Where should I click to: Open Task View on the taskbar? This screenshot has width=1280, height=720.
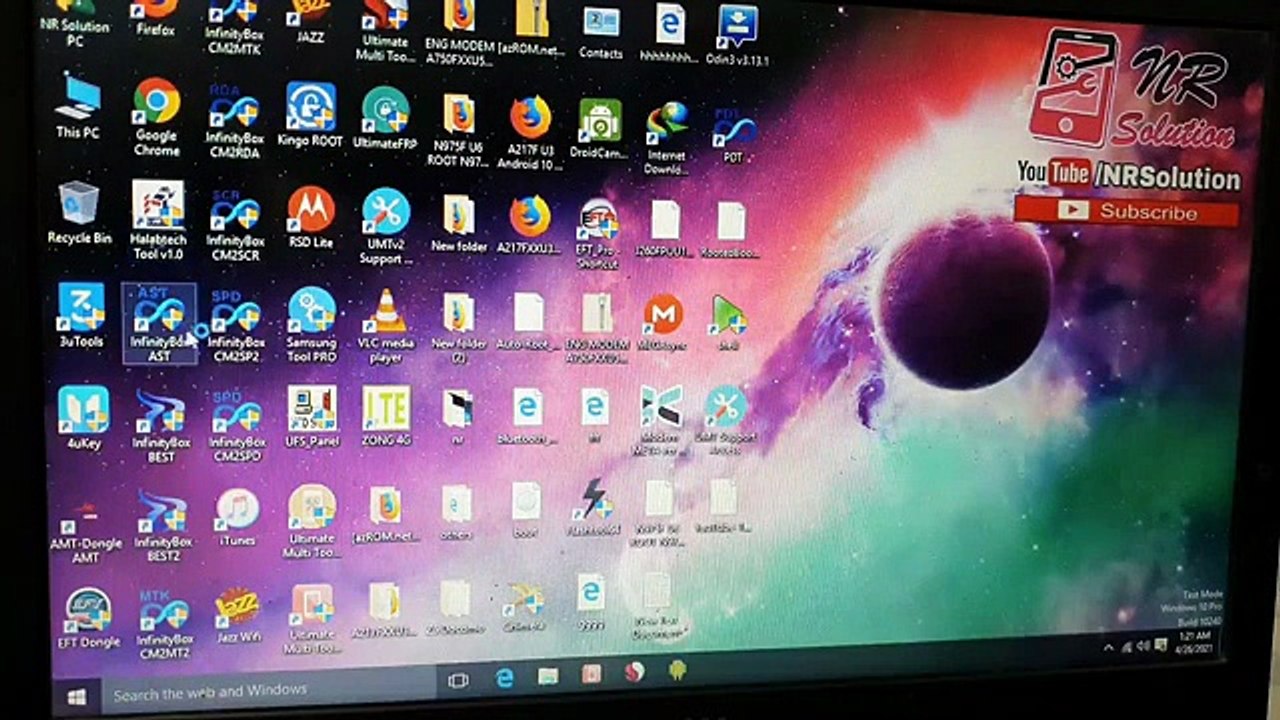click(459, 681)
